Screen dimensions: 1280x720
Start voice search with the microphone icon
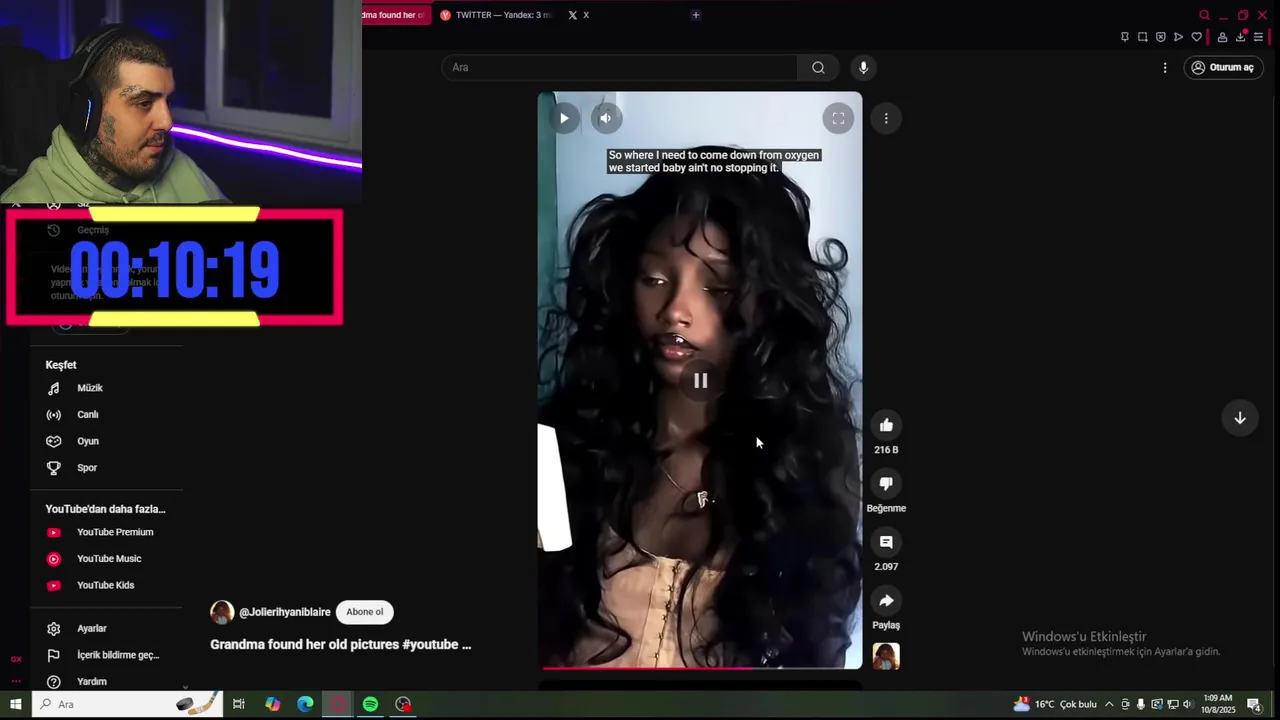[x=864, y=67]
